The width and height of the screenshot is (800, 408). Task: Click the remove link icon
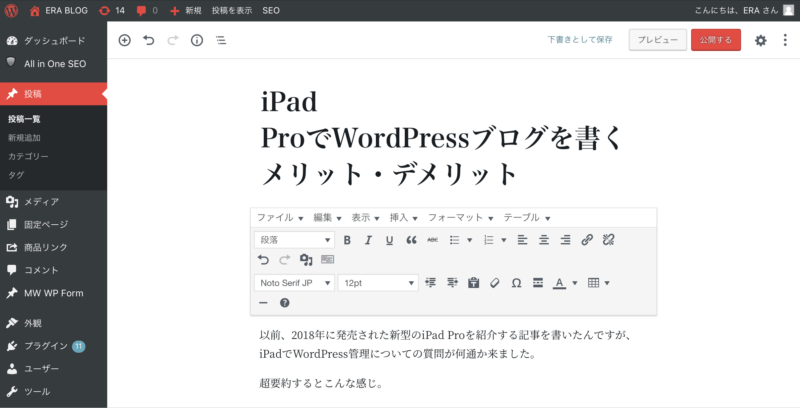(x=608, y=240)
